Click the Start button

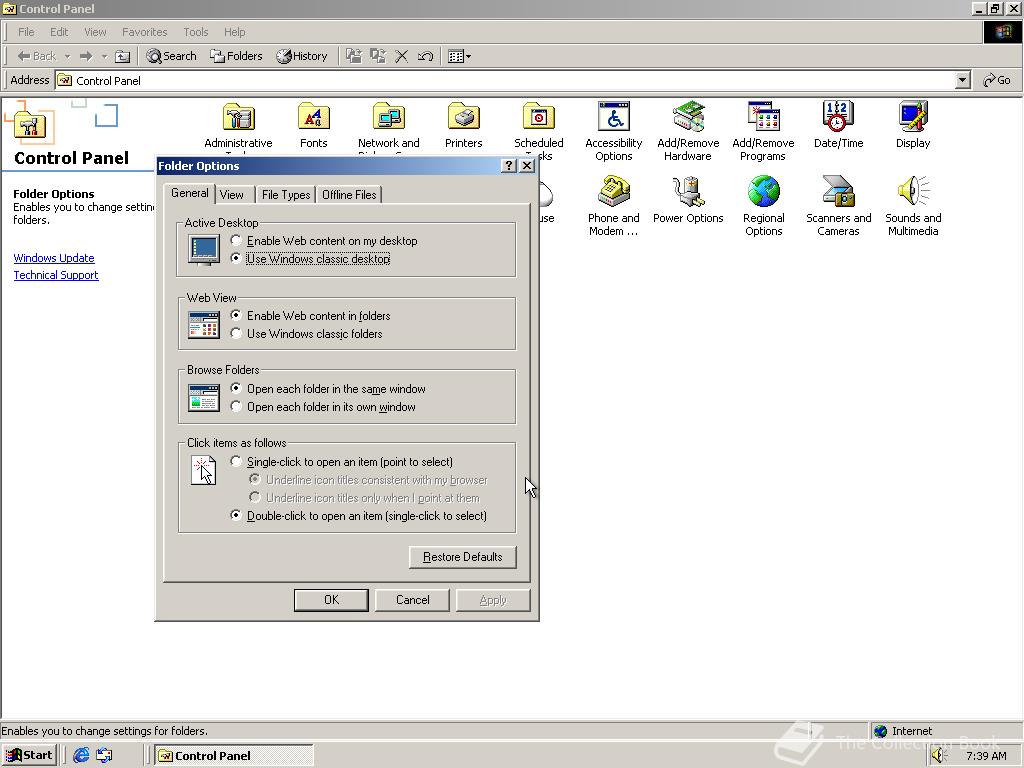[x=29, y=756]
